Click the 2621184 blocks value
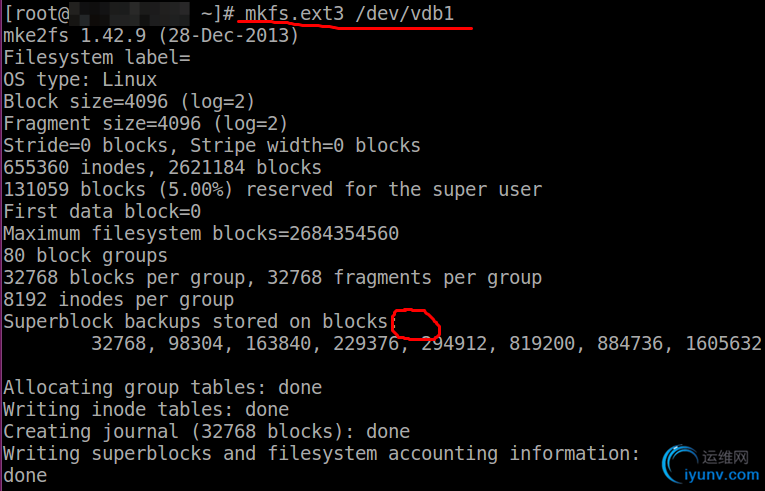The height and width of the screenshot is (491, 765). pos(245,167)
